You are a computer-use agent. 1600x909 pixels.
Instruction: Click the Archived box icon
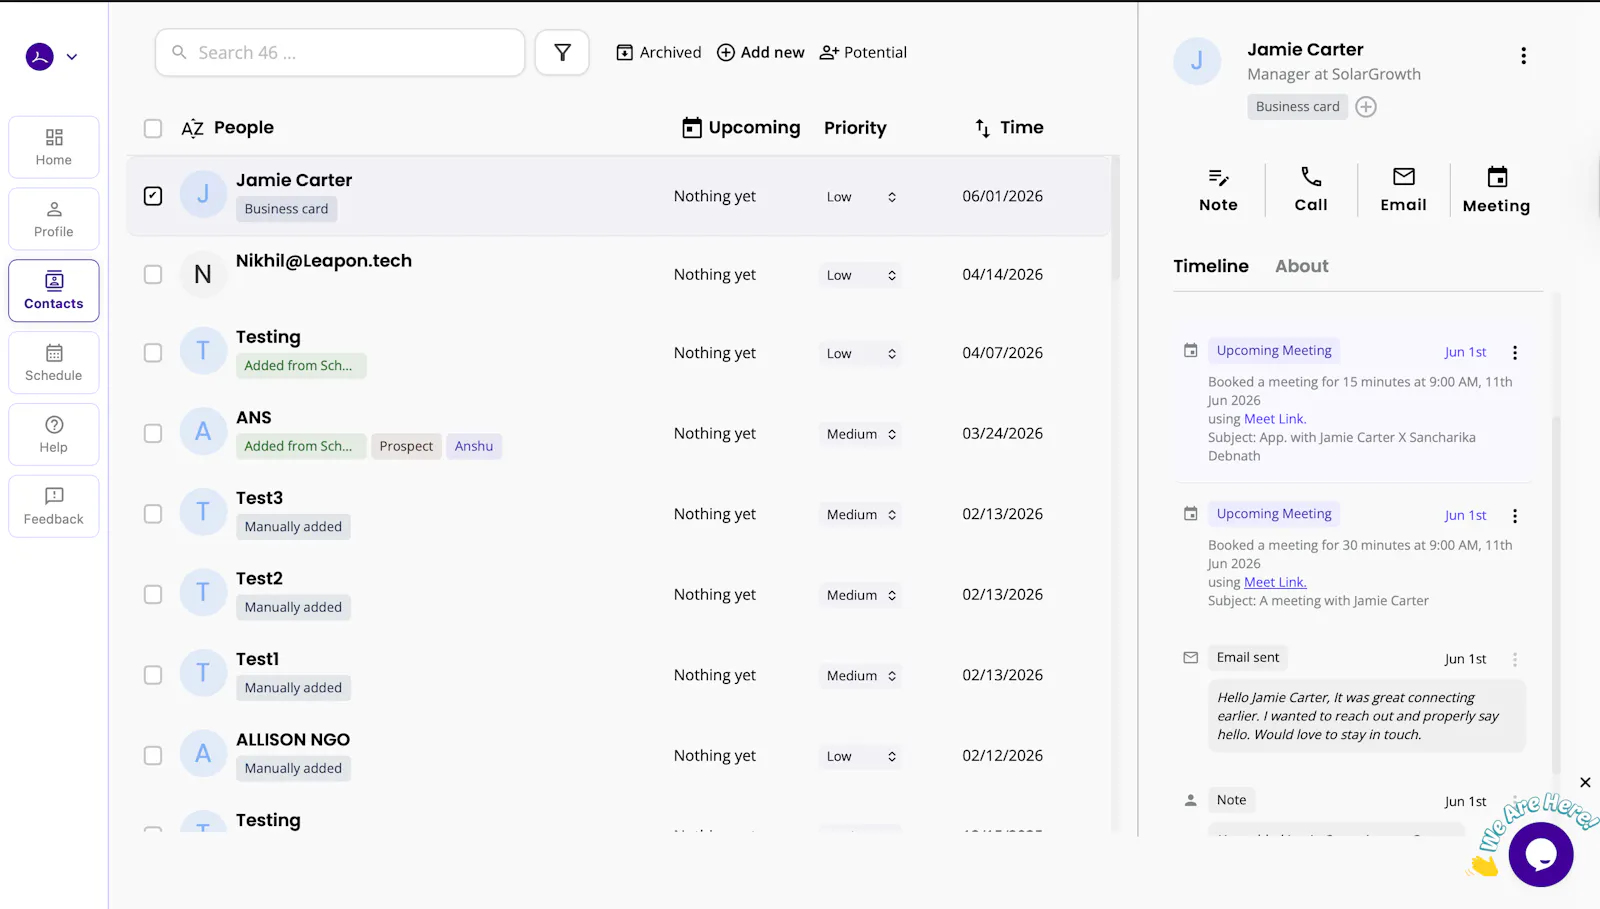[625, 52]
